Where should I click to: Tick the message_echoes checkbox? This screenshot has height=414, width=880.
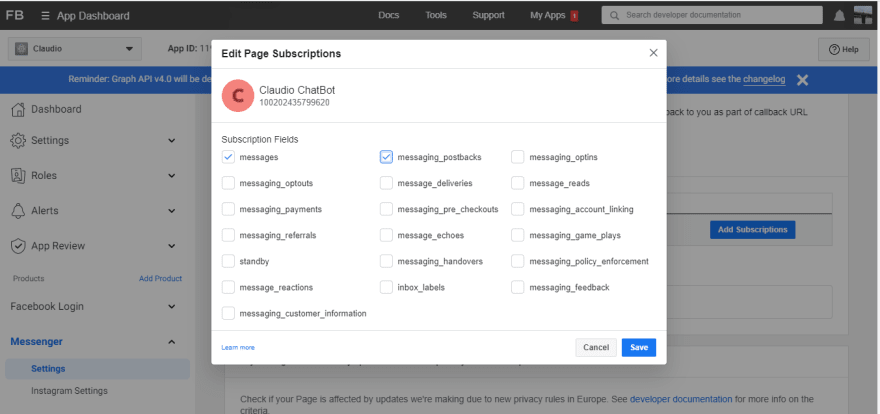(386, 235)
